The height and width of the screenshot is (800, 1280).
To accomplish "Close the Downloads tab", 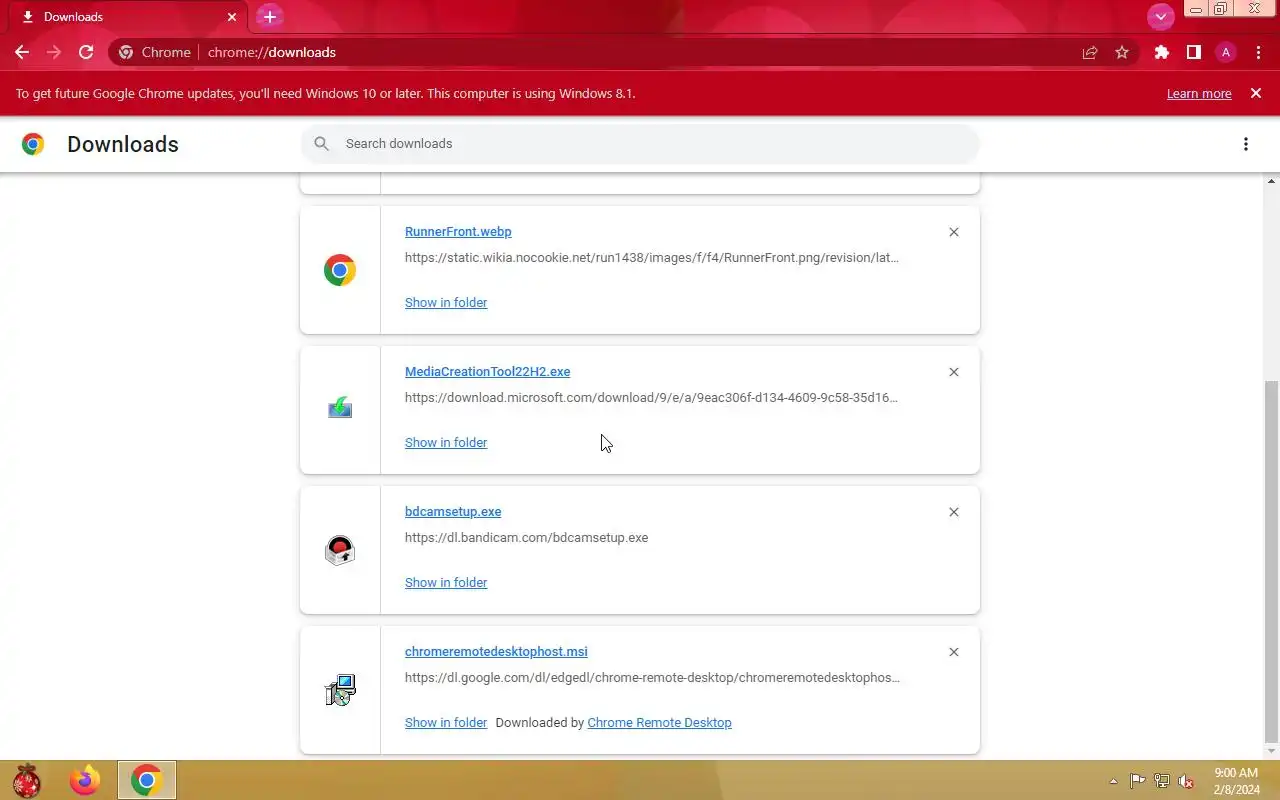I will pyautogui.click(x=231, y=17).
